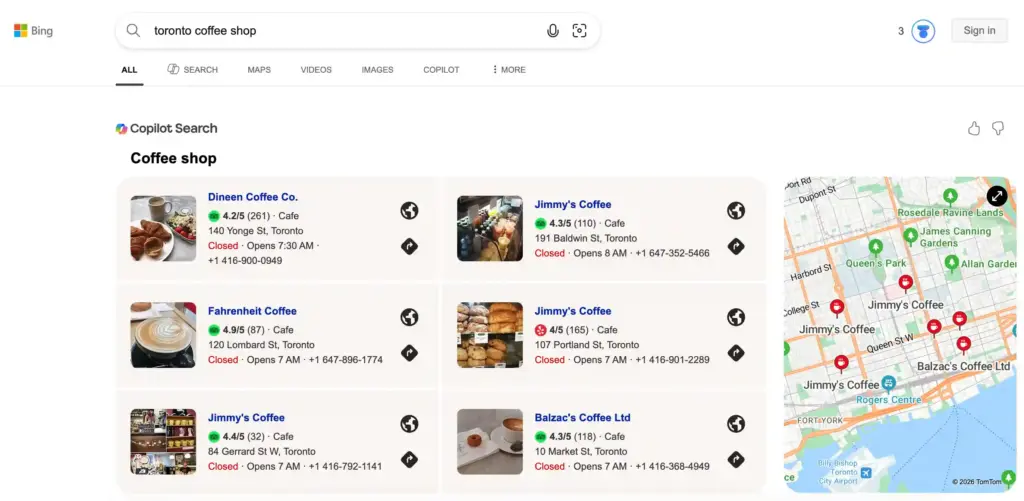
Task: Open website for Jimmy's Coffee Baldwin St
Action: pos(736,210)
